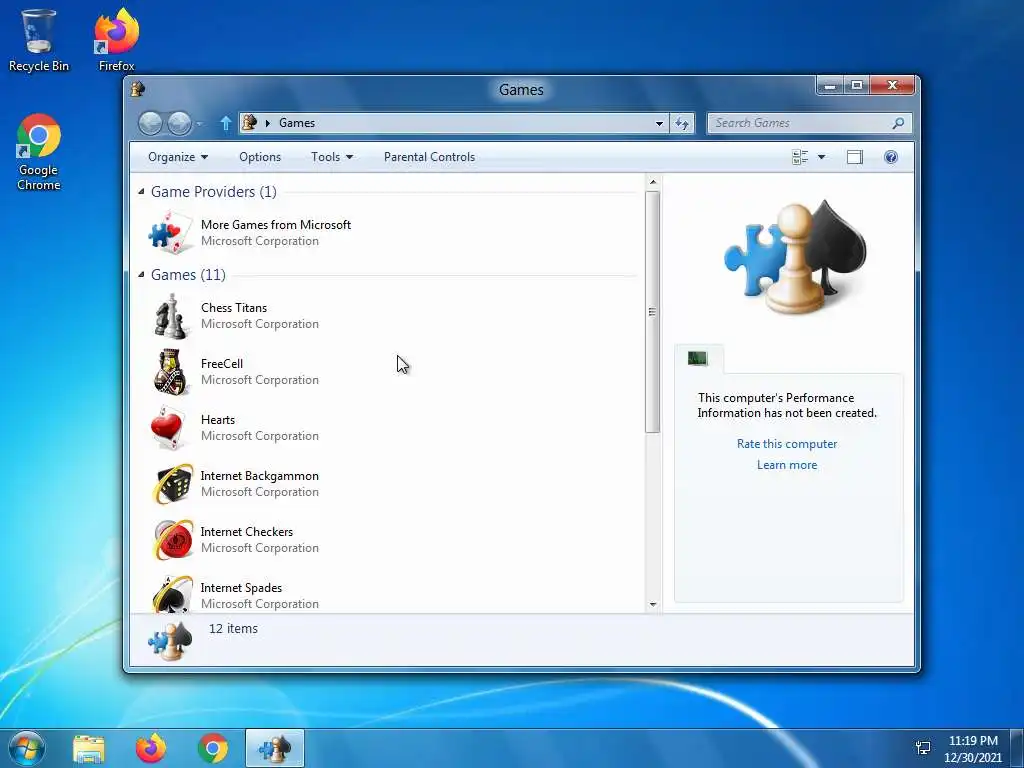Click the Forward navigation arrow
Screen dimensions: 1024x768
[x=179, y=123]
